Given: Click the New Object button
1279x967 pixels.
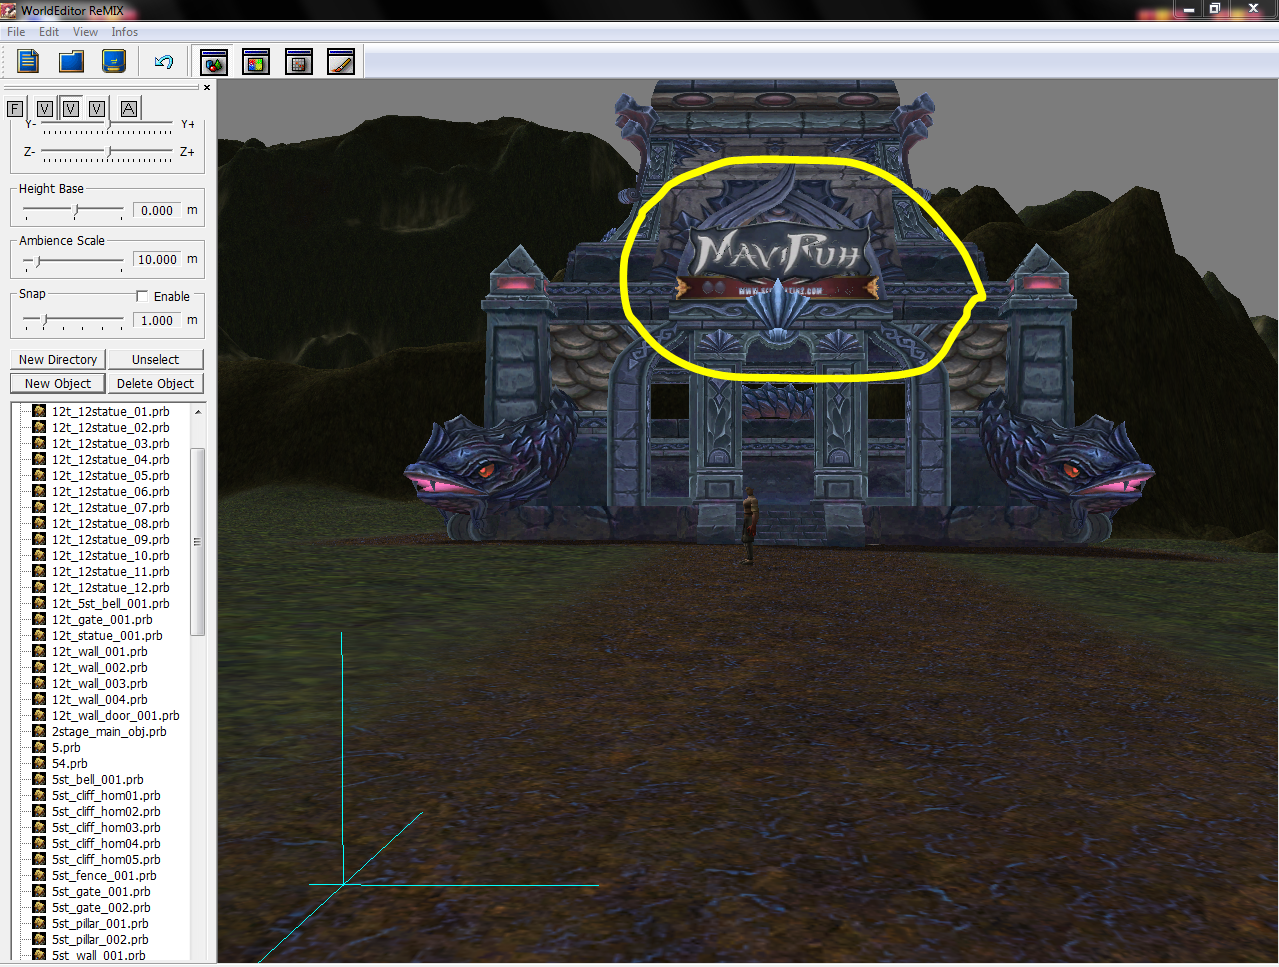Looking at the screenshot, I should 58,383.
